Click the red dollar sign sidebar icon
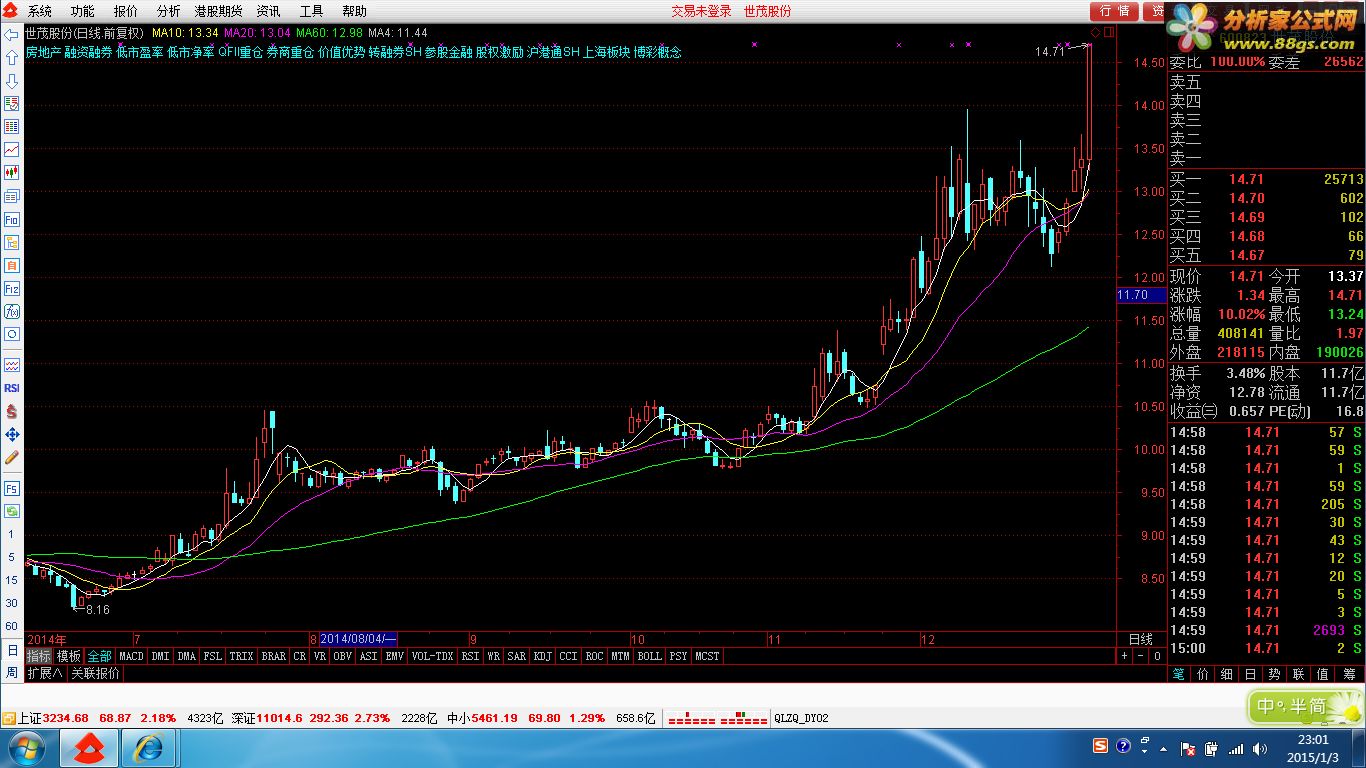Screen dimensions: 1366x768 [12, 411]
